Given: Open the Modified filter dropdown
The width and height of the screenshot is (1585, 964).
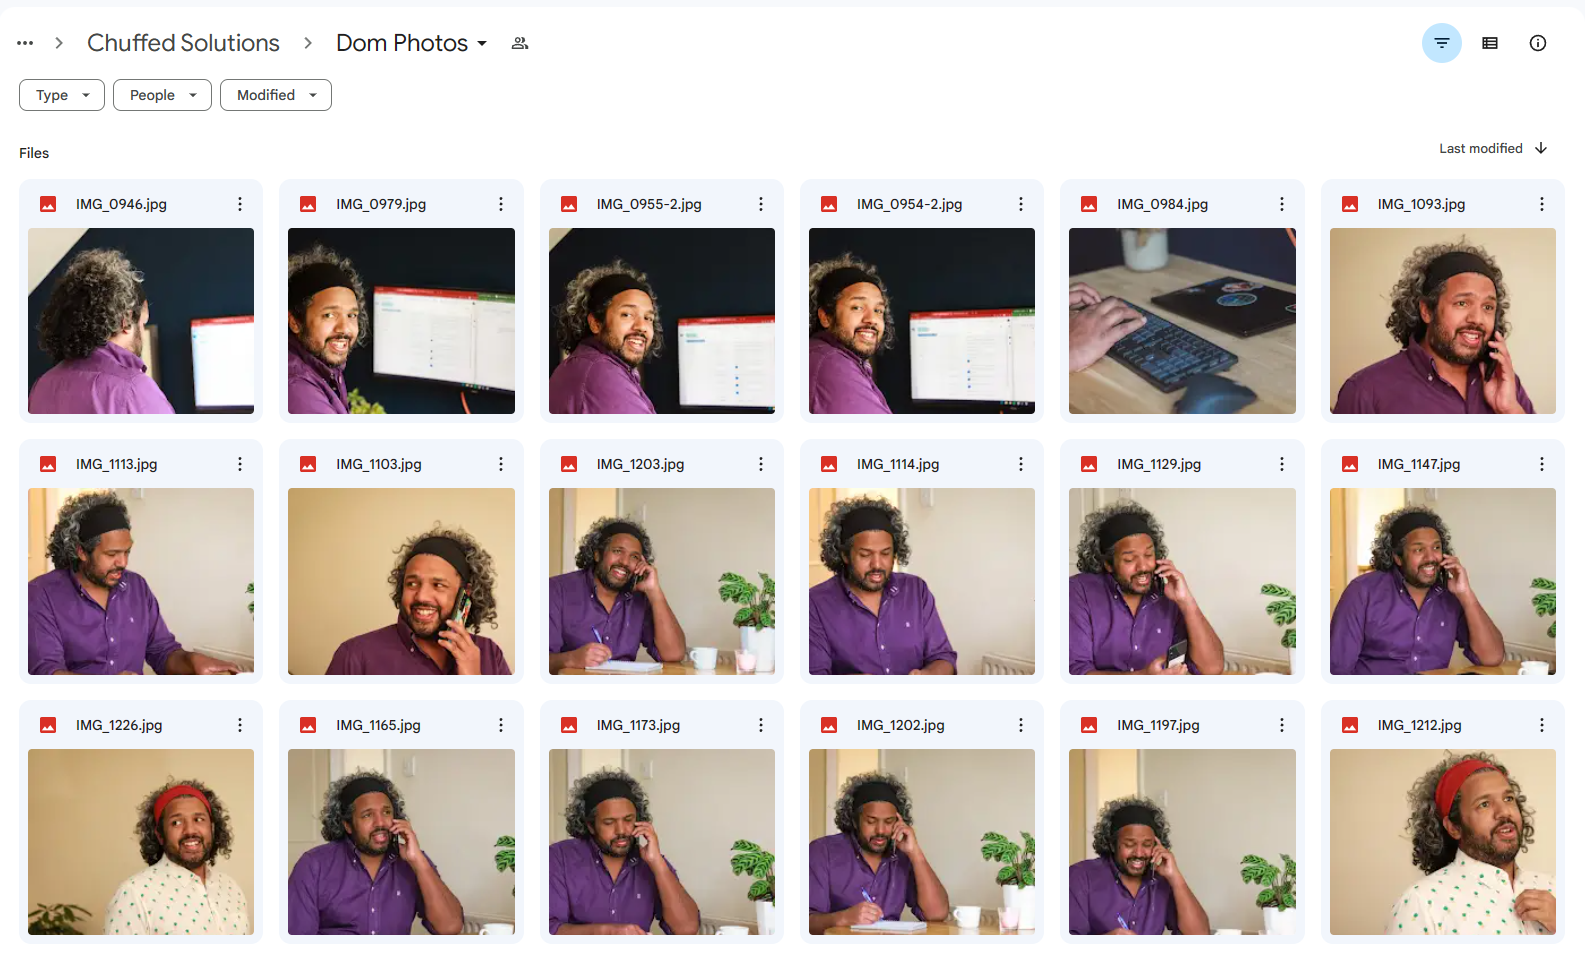Looking at the screenshot, I should (276, 95).
